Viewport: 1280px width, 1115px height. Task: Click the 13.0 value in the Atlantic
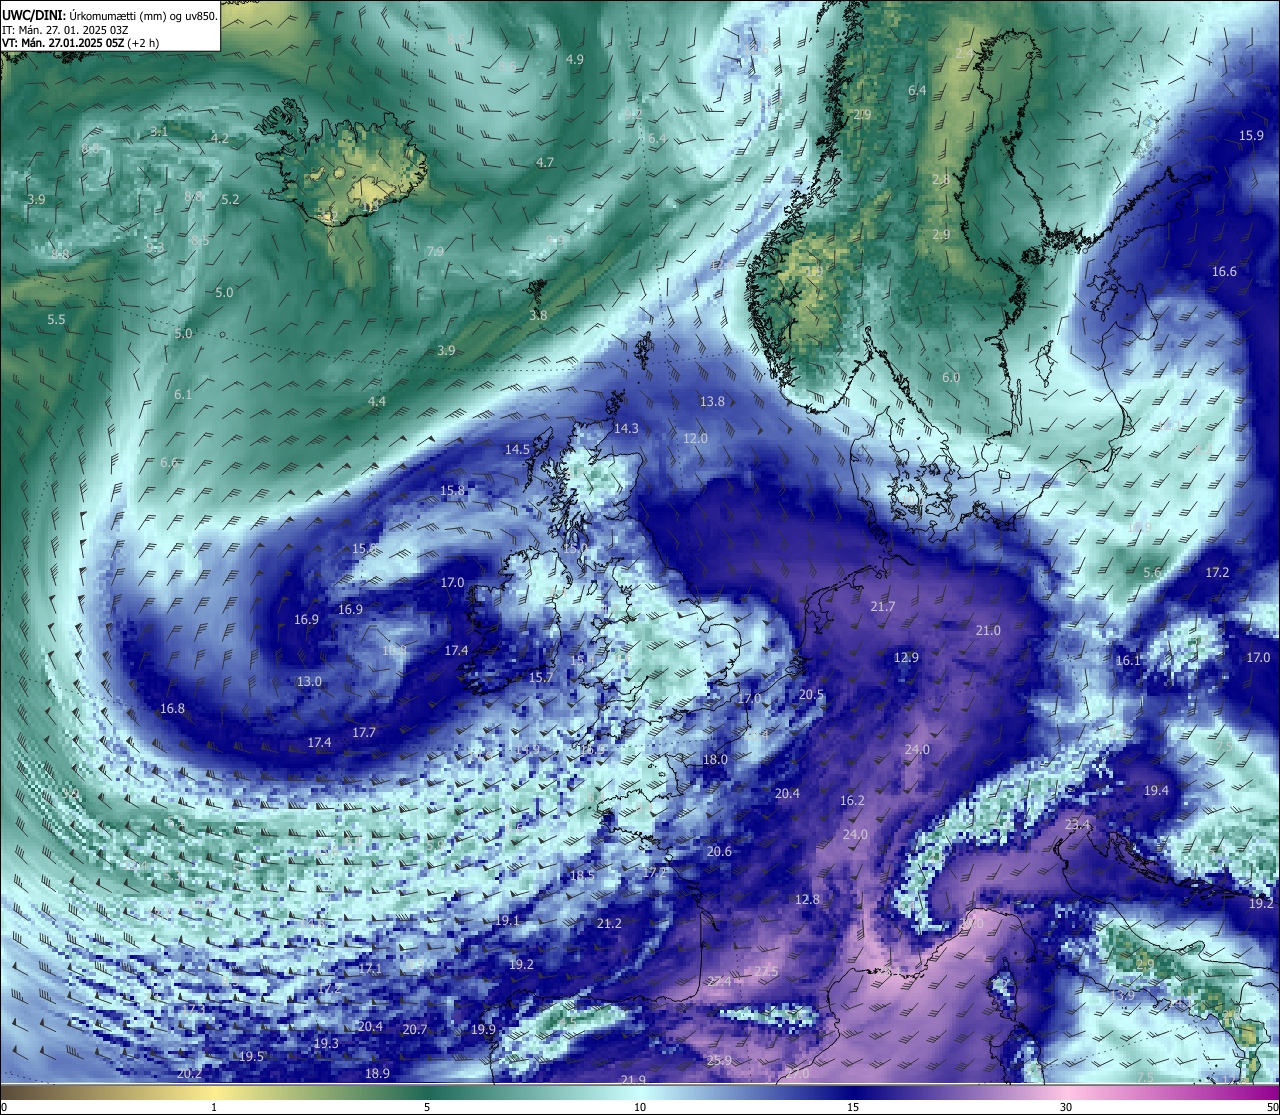pyautogui.click(x=310, y=681)
